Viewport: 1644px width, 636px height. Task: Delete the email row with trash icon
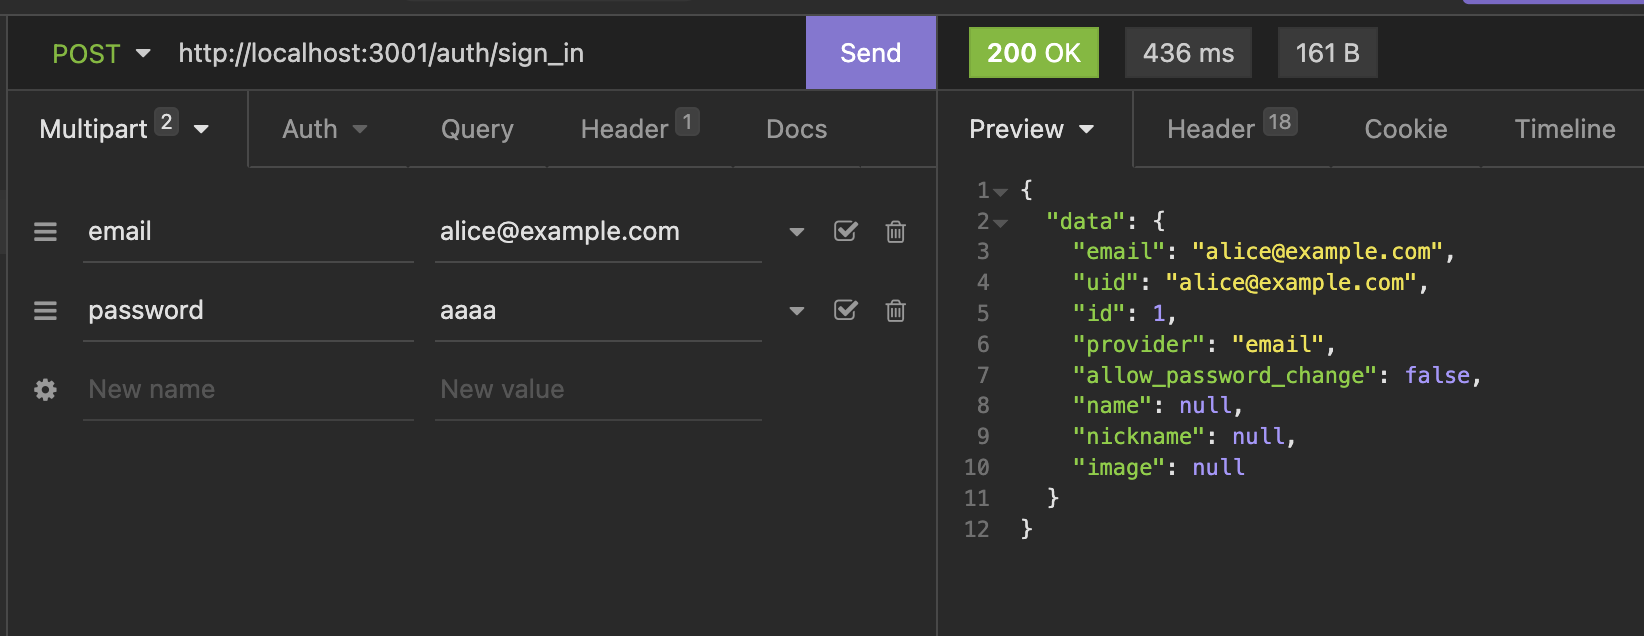pyautogui.click(x=895, y=232)
